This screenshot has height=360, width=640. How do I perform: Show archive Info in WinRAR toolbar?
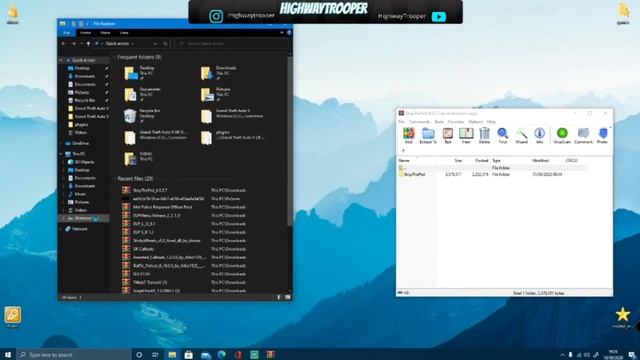point(539,136)
